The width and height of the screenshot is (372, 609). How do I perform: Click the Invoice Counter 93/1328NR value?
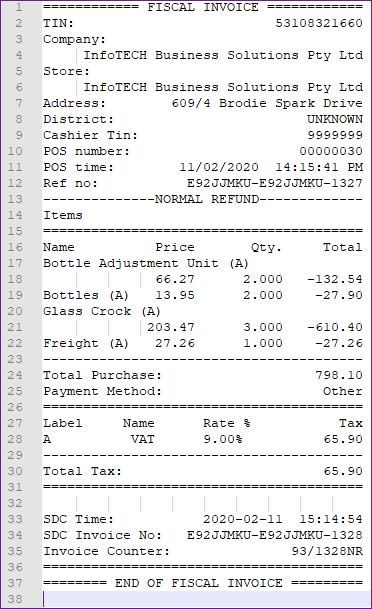click(x=327, y=551)
